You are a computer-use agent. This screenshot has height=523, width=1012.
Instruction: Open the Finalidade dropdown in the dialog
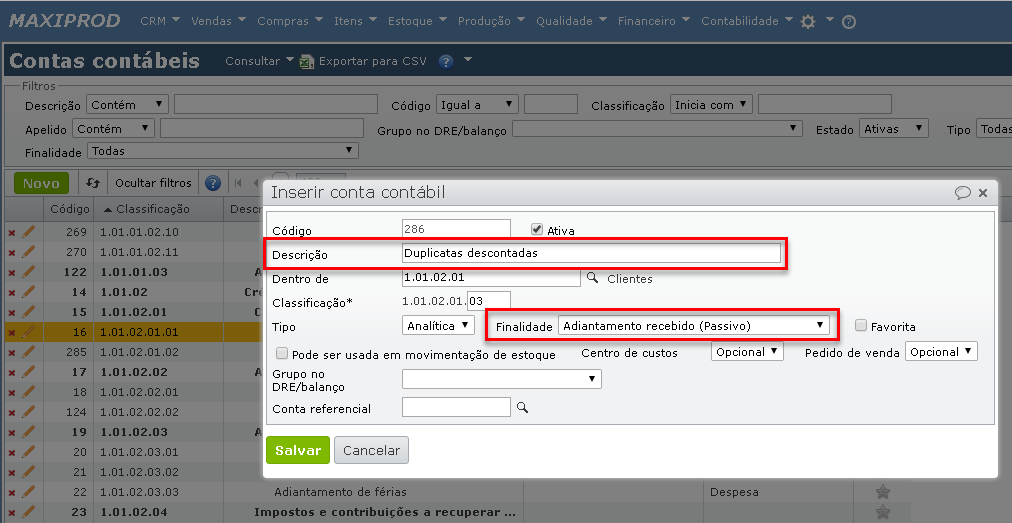693,326
